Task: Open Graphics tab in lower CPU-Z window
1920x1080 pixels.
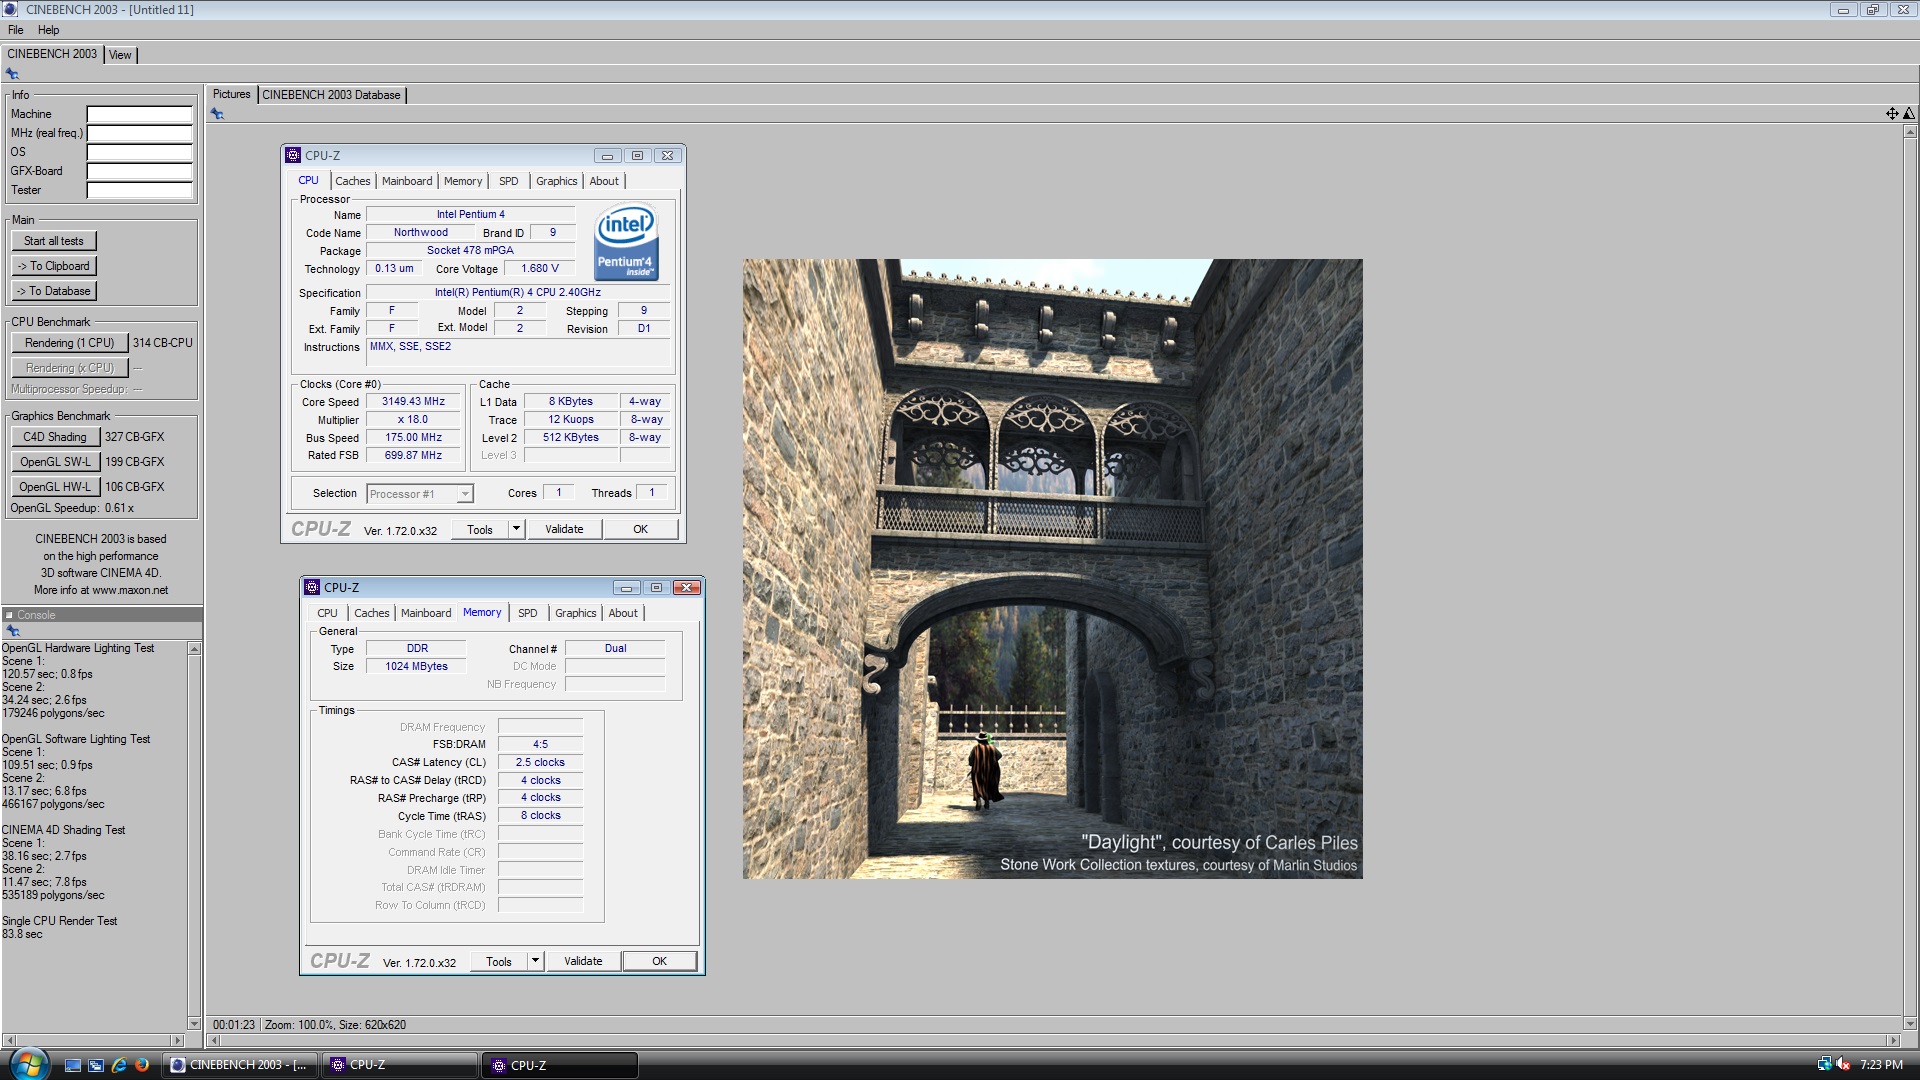Action: [575, 613]
